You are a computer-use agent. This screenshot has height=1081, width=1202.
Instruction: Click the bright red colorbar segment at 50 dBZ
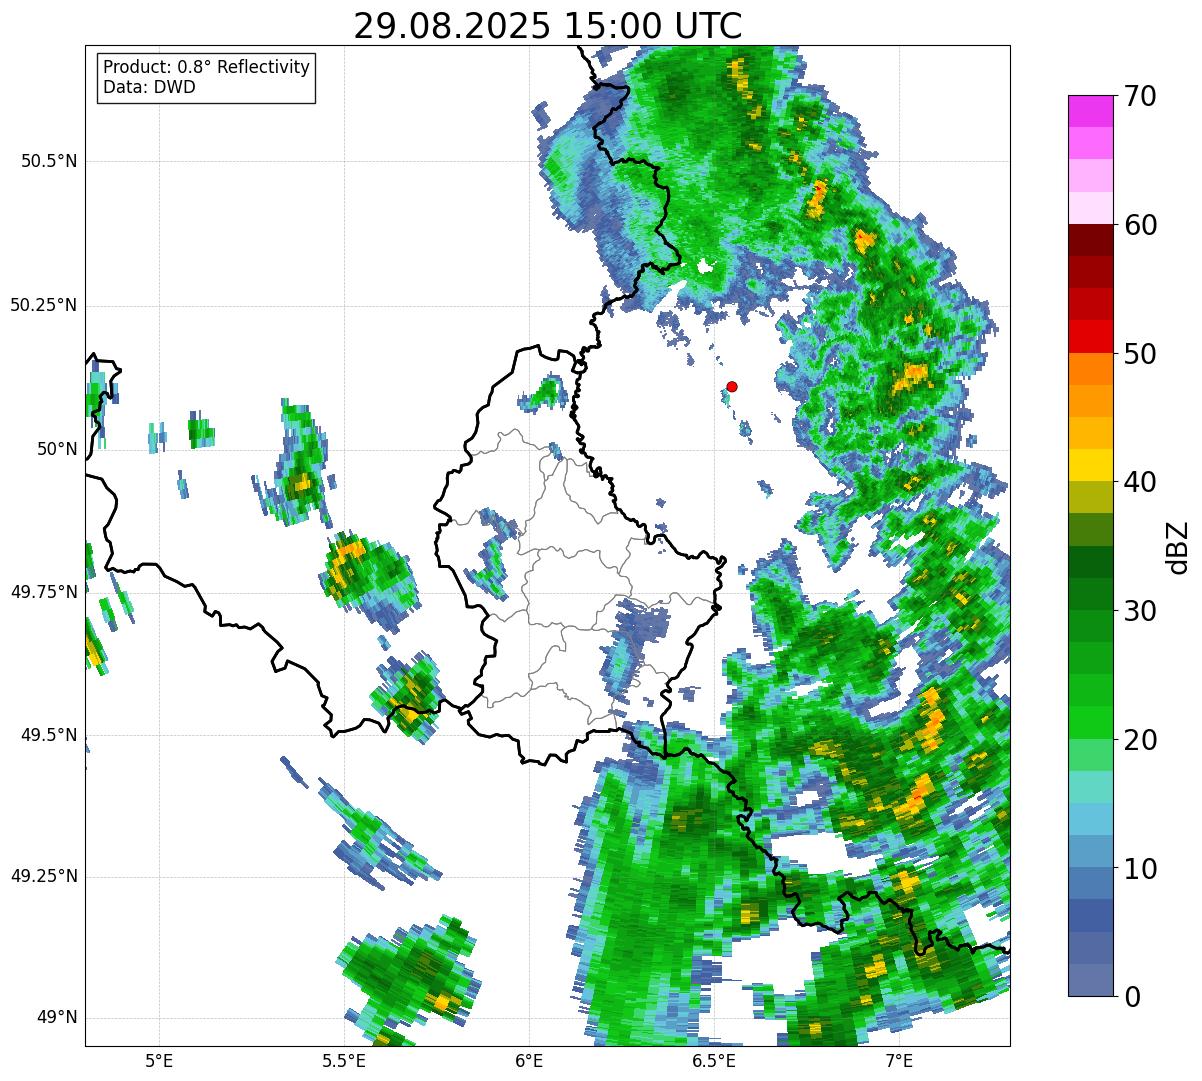click(x=1090, y=336)
